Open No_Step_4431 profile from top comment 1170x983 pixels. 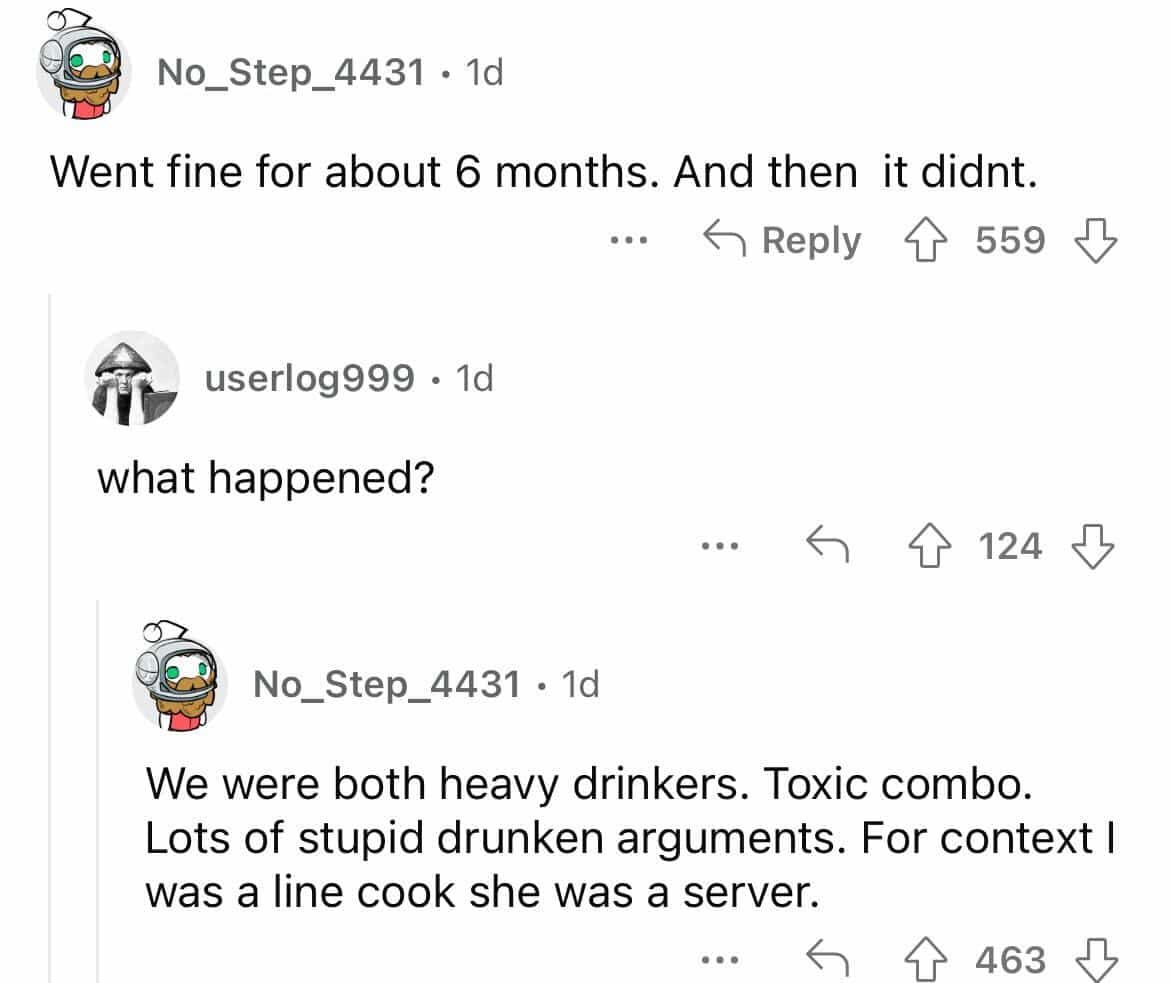pos(290,73)
